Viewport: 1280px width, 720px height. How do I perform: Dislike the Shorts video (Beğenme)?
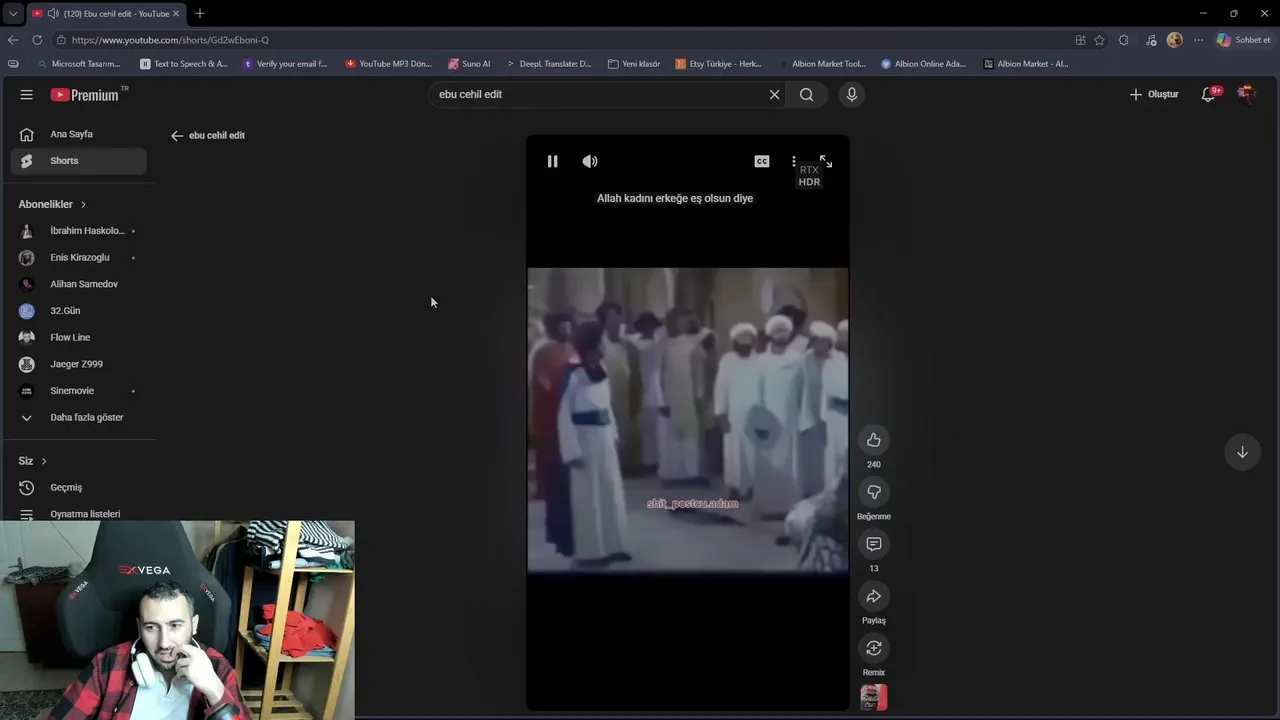click(x=874, y=492)
